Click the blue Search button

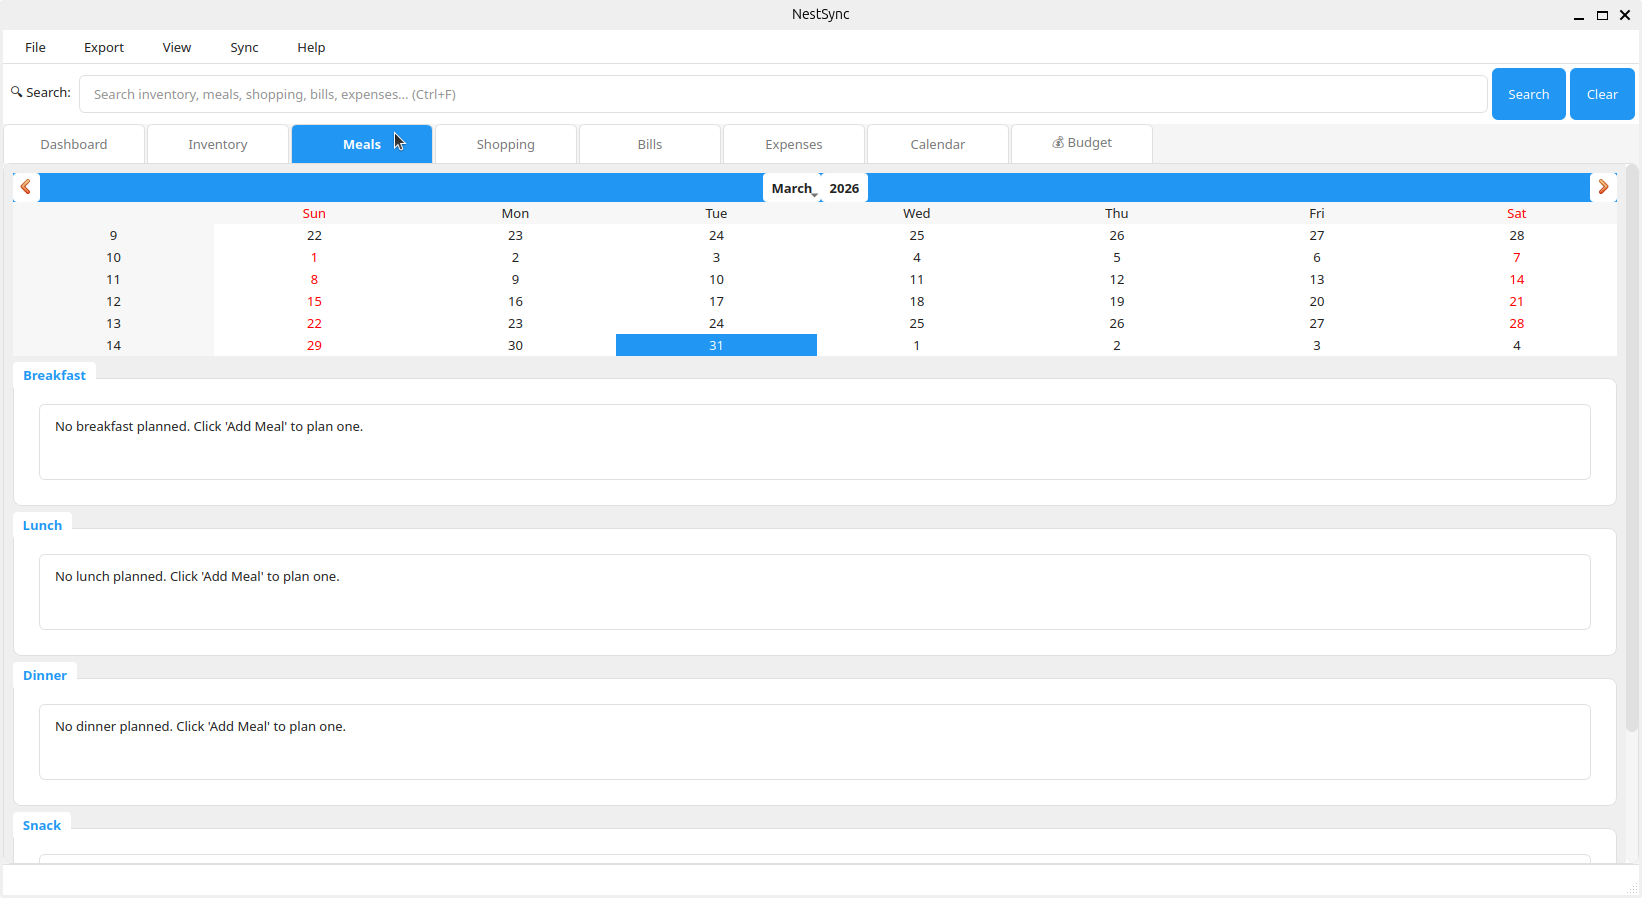pos(1528,94)
